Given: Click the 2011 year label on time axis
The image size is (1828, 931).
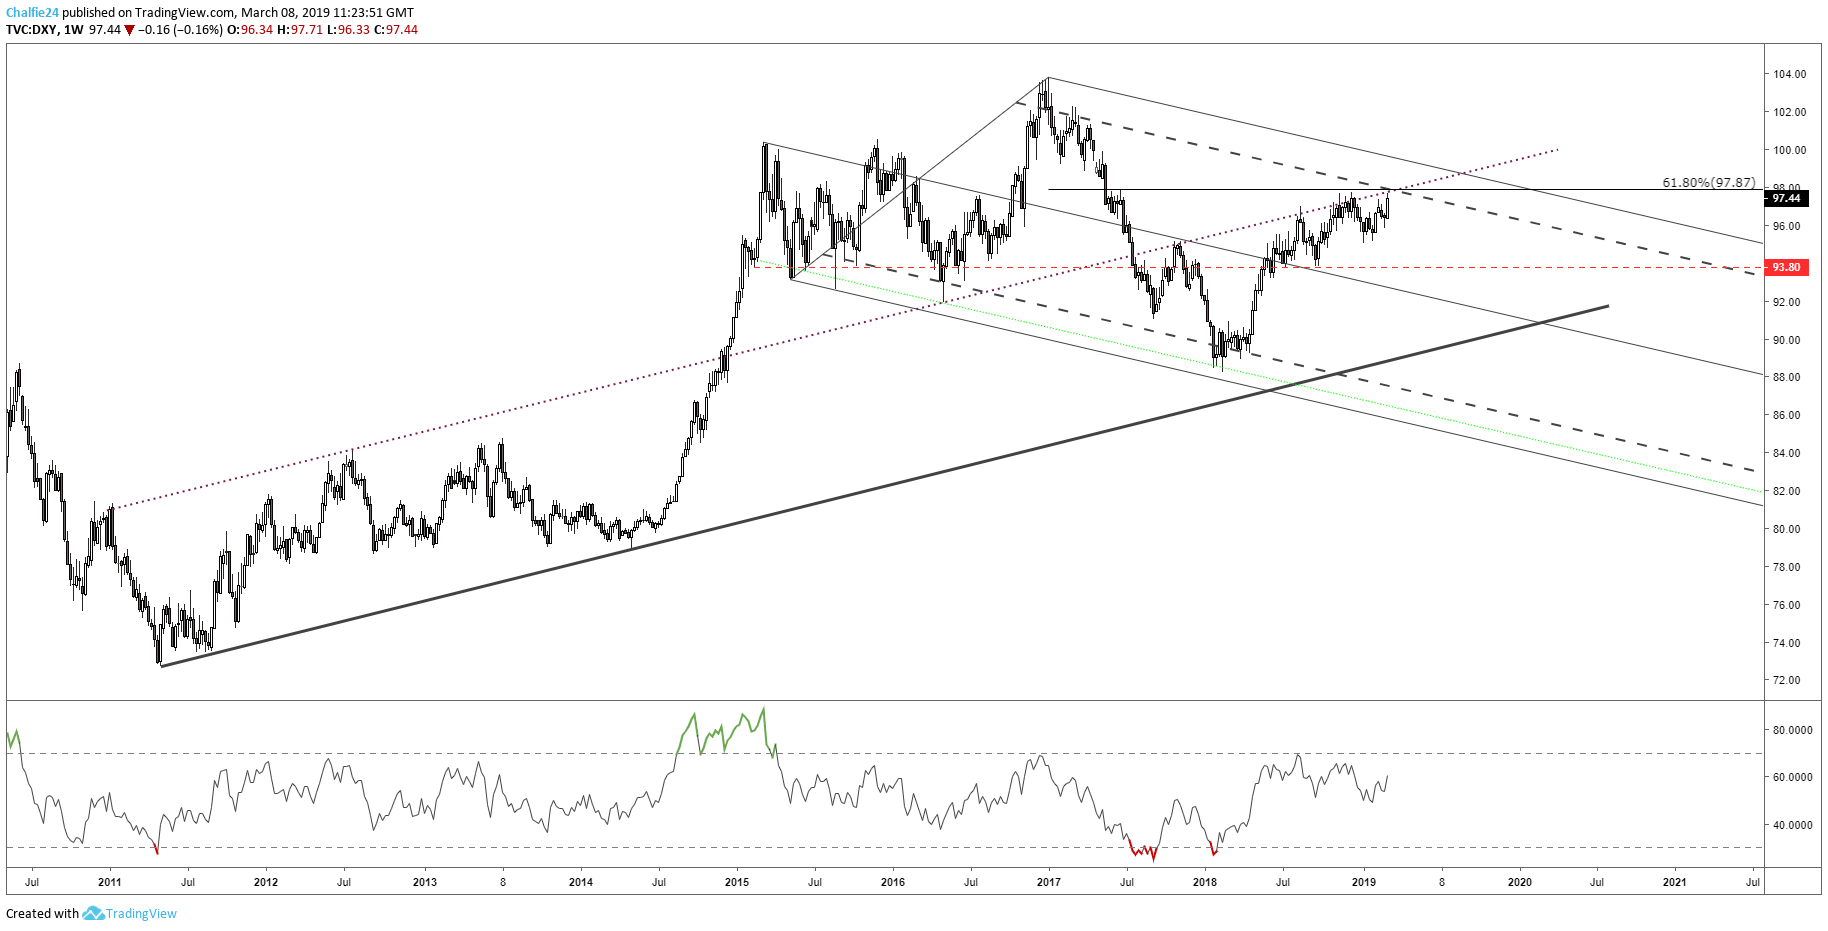Looking at the screenshot, I should click(110, 882).
